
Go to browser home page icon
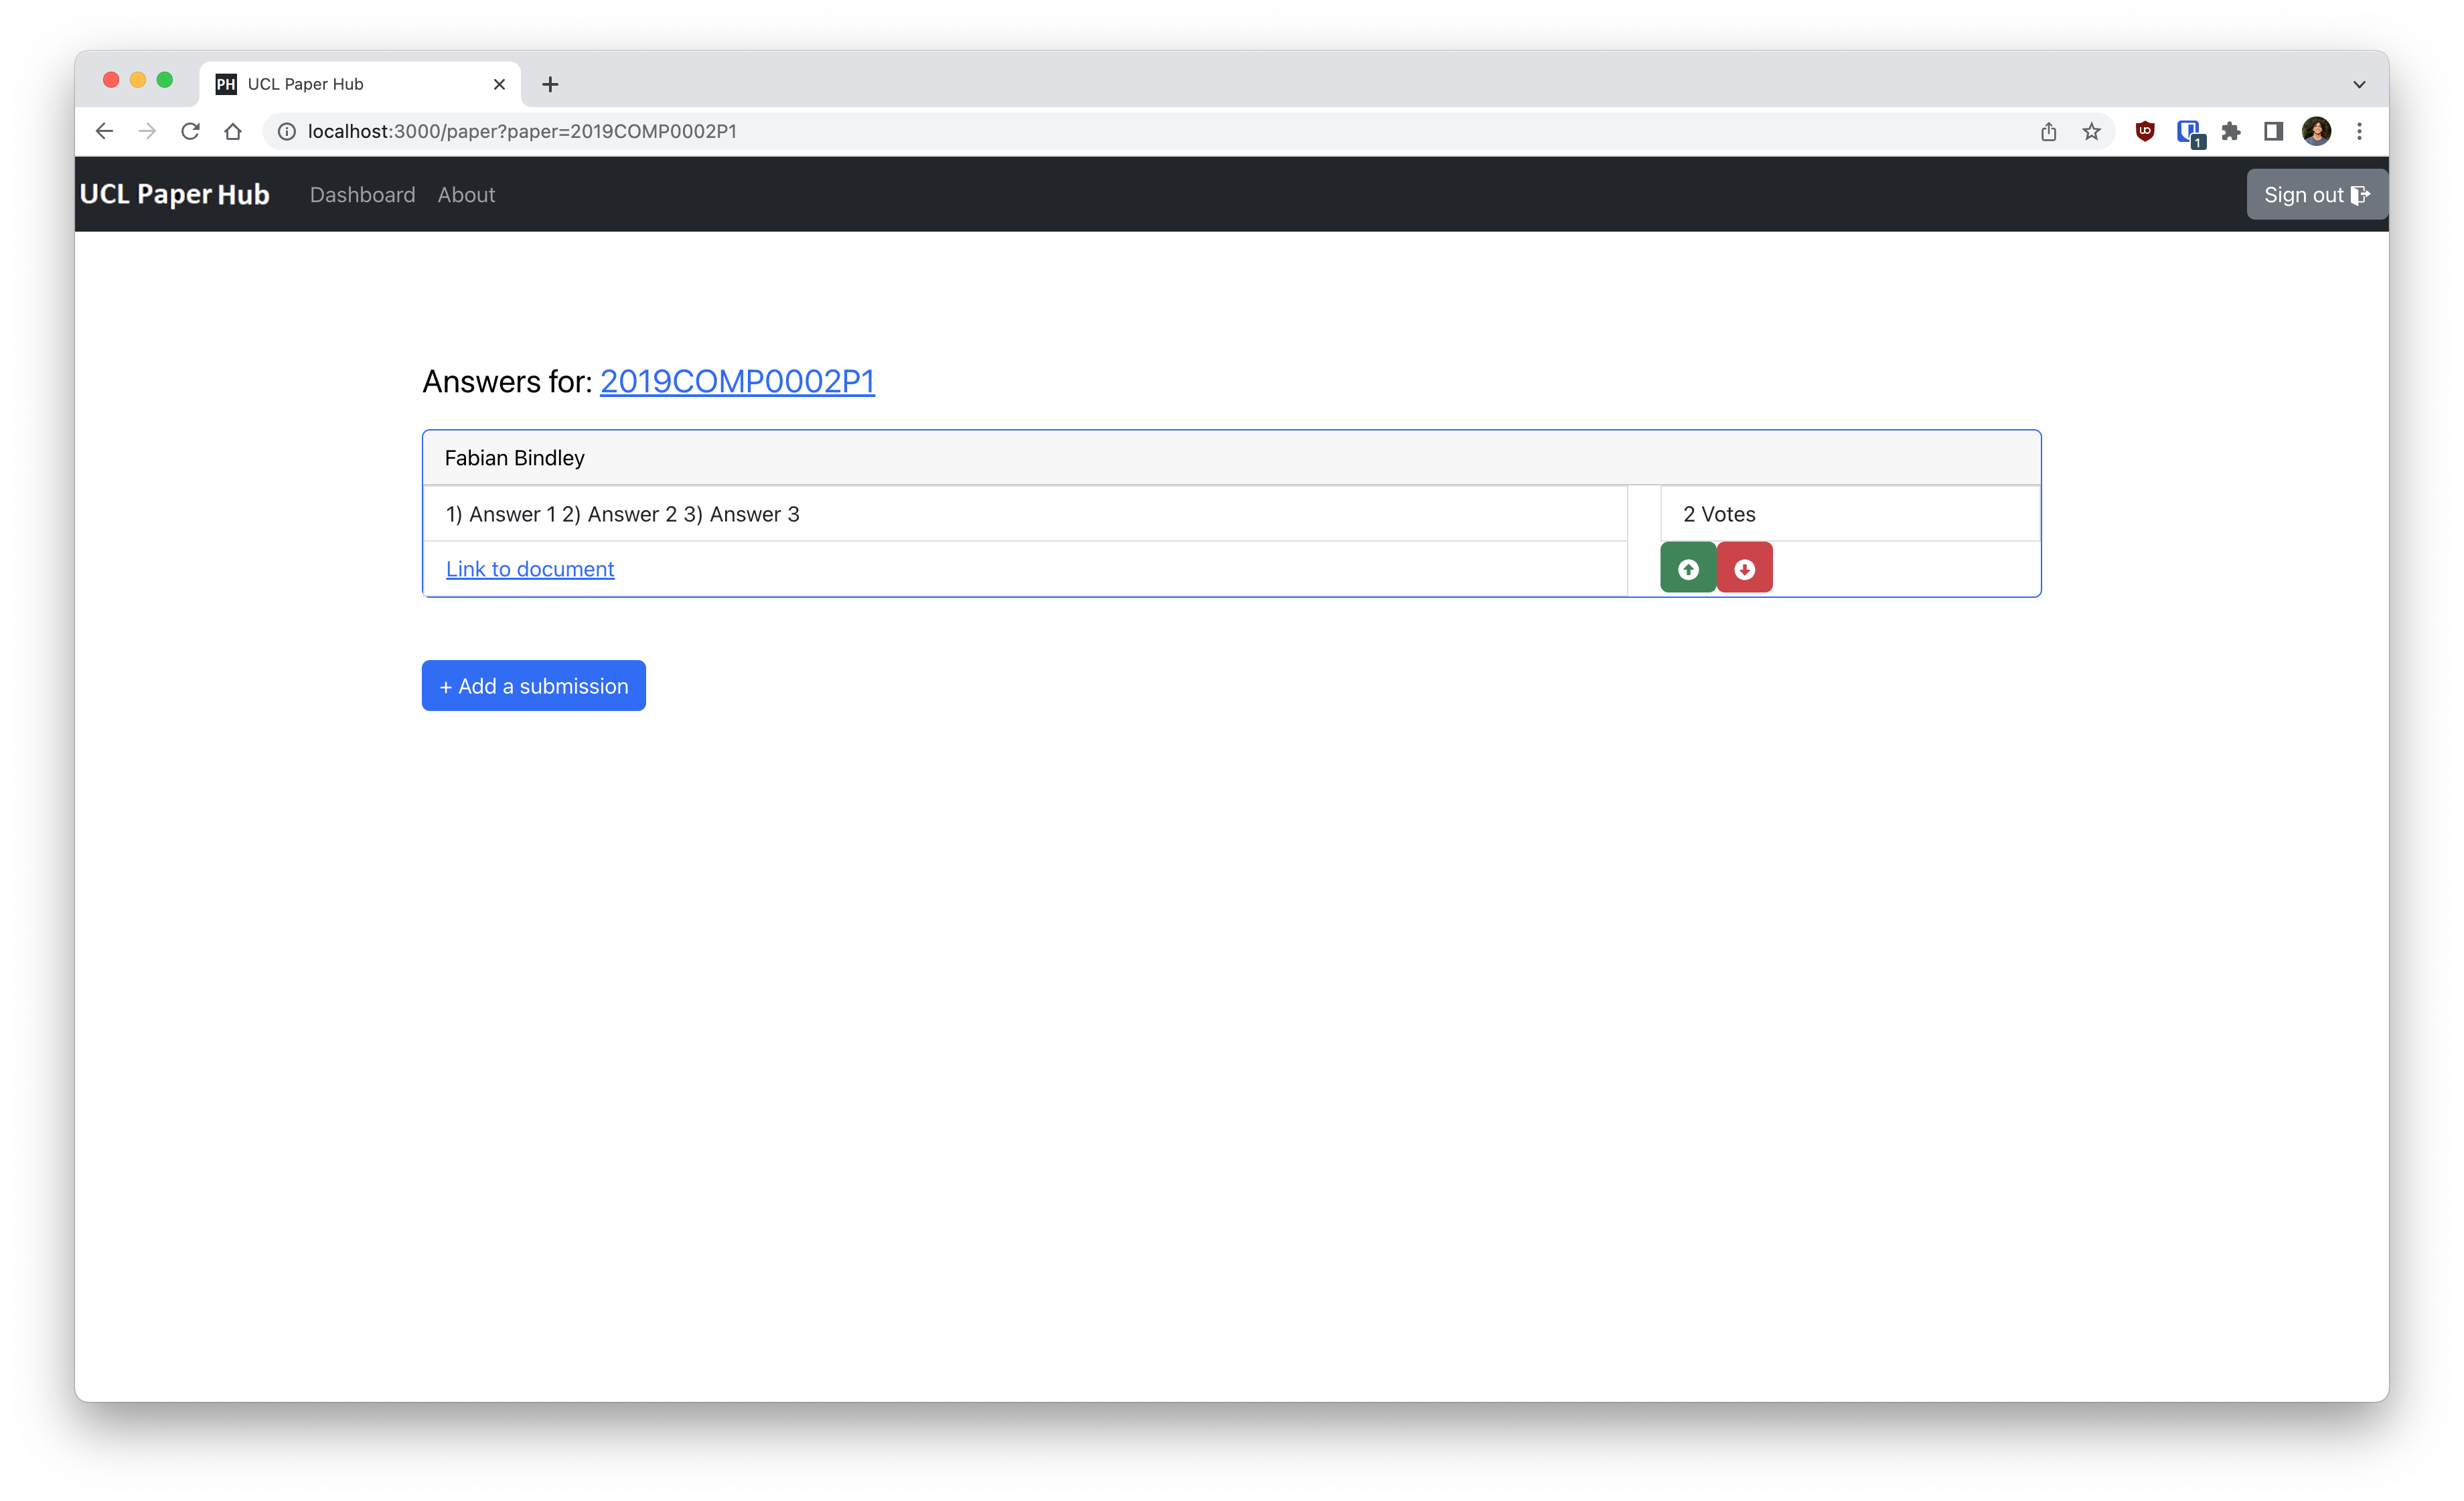233,131
